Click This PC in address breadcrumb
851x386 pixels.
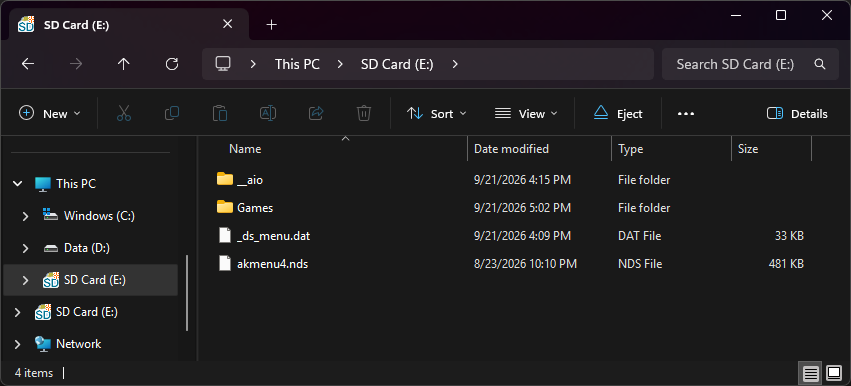click(x=297, y=64)
